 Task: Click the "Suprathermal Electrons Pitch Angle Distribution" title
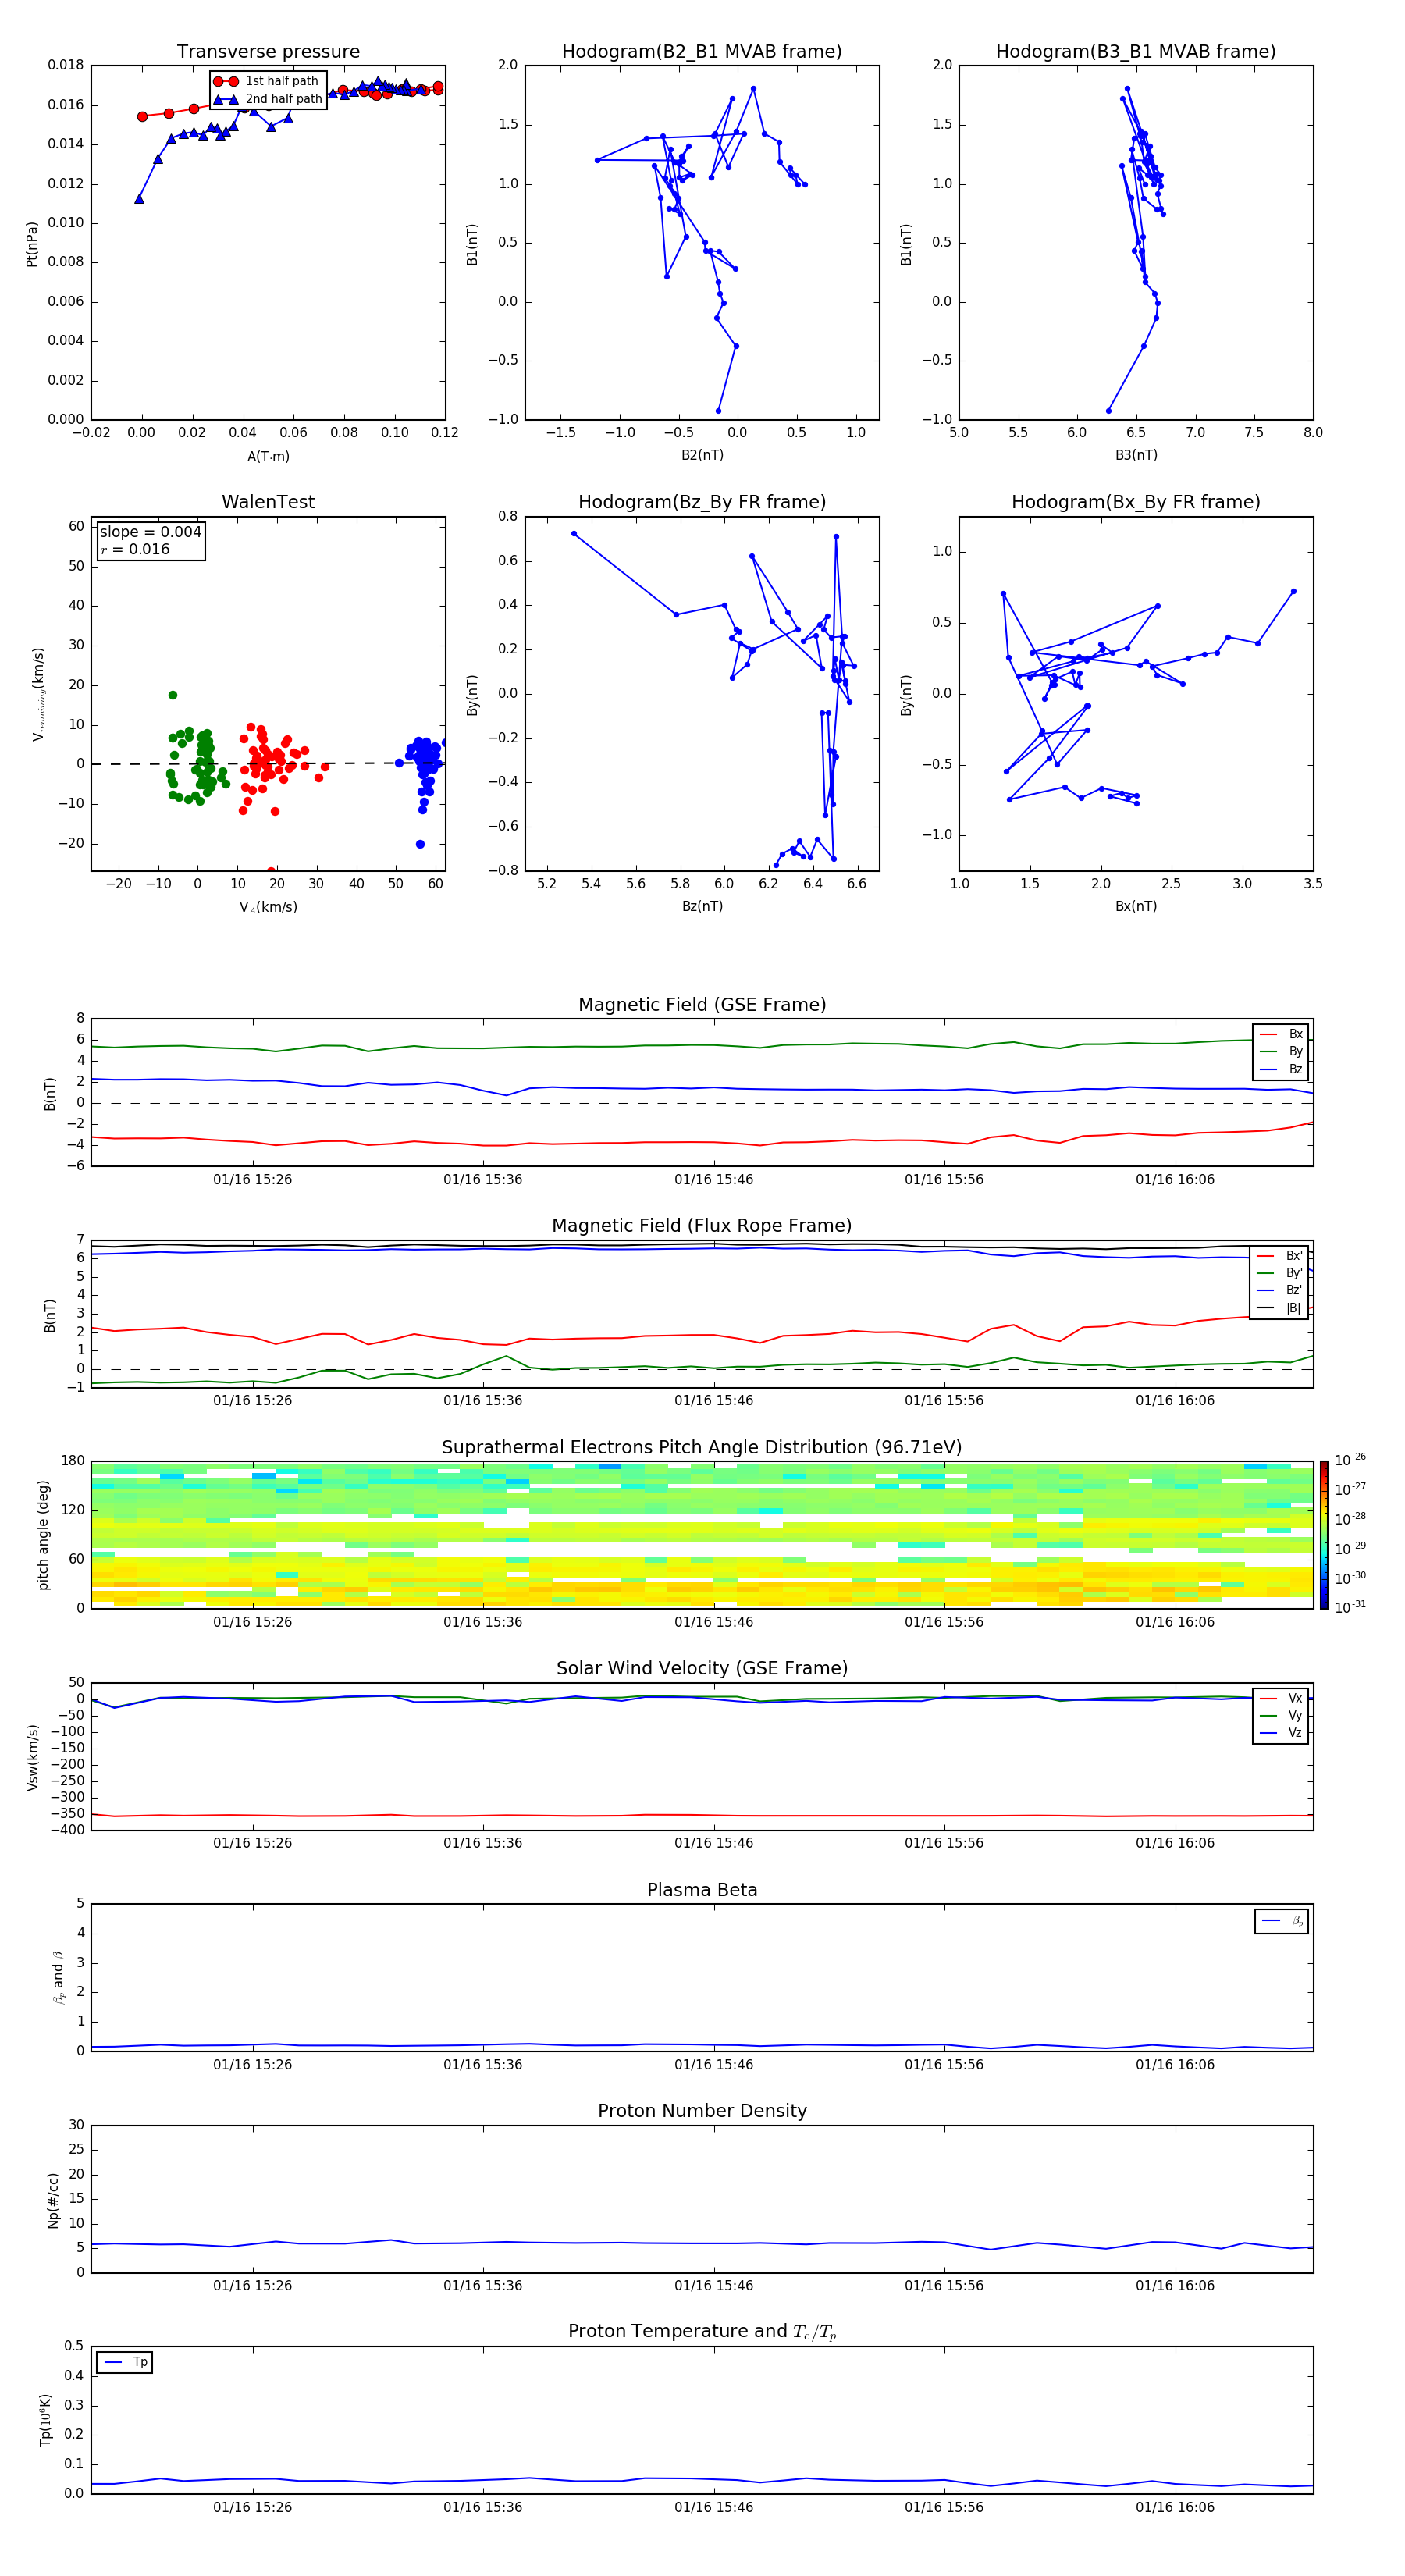(702, 1448)
